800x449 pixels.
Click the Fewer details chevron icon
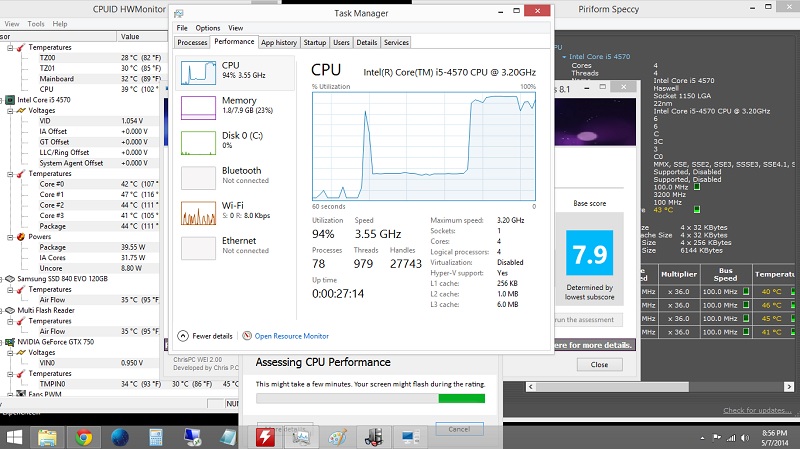(183, 336)
